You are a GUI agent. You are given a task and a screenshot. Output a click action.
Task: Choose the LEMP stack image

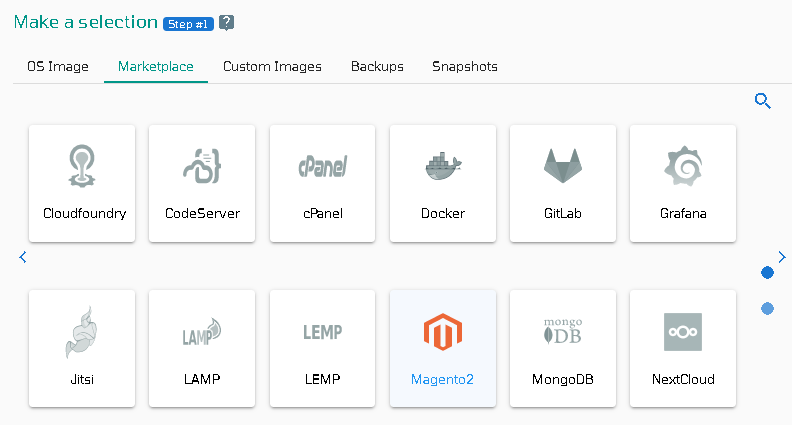pyautogui.click(x=322, y=349)
